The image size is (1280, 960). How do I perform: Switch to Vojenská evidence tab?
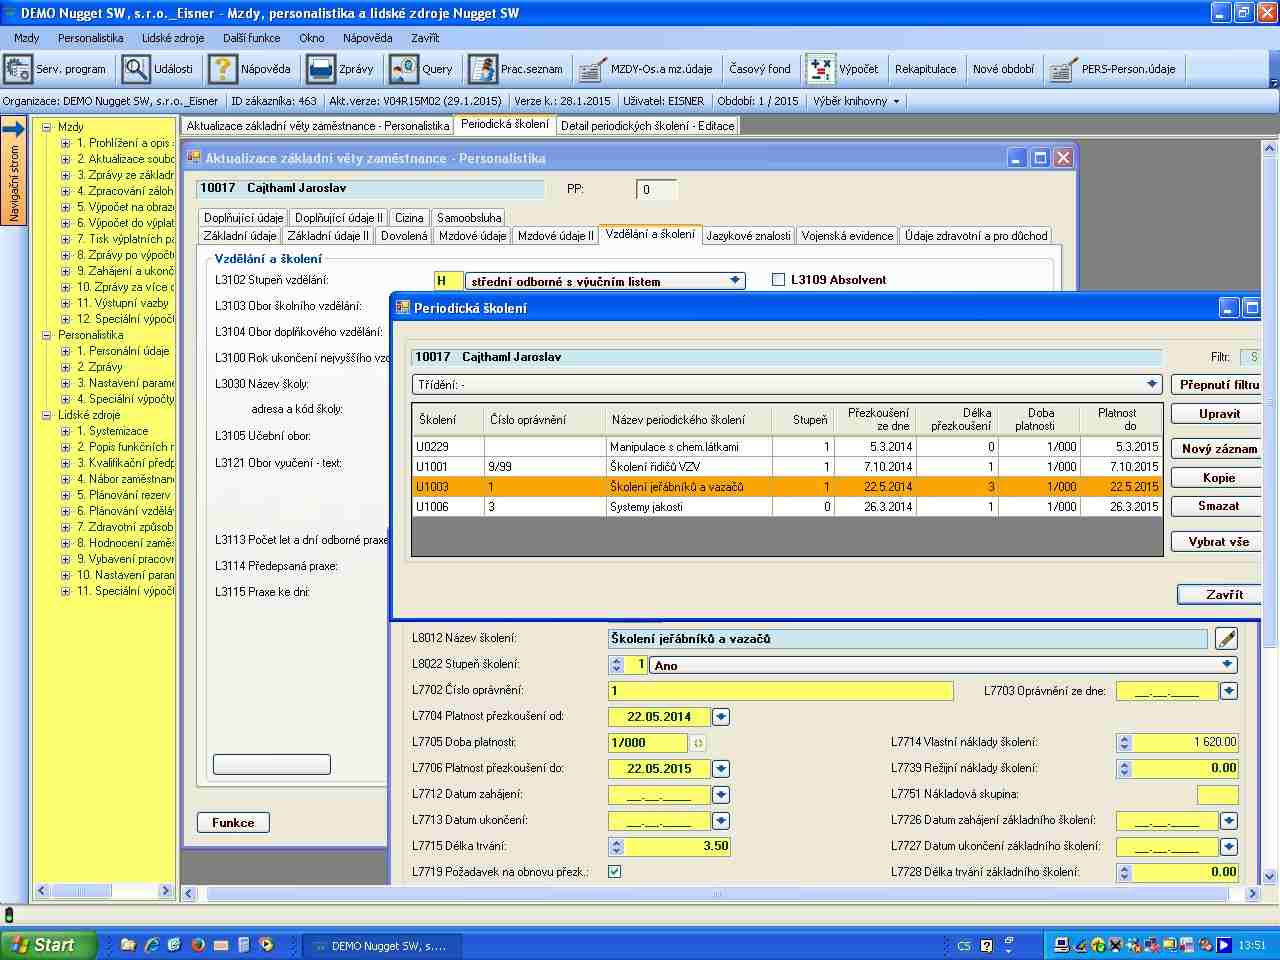(847, 236)
